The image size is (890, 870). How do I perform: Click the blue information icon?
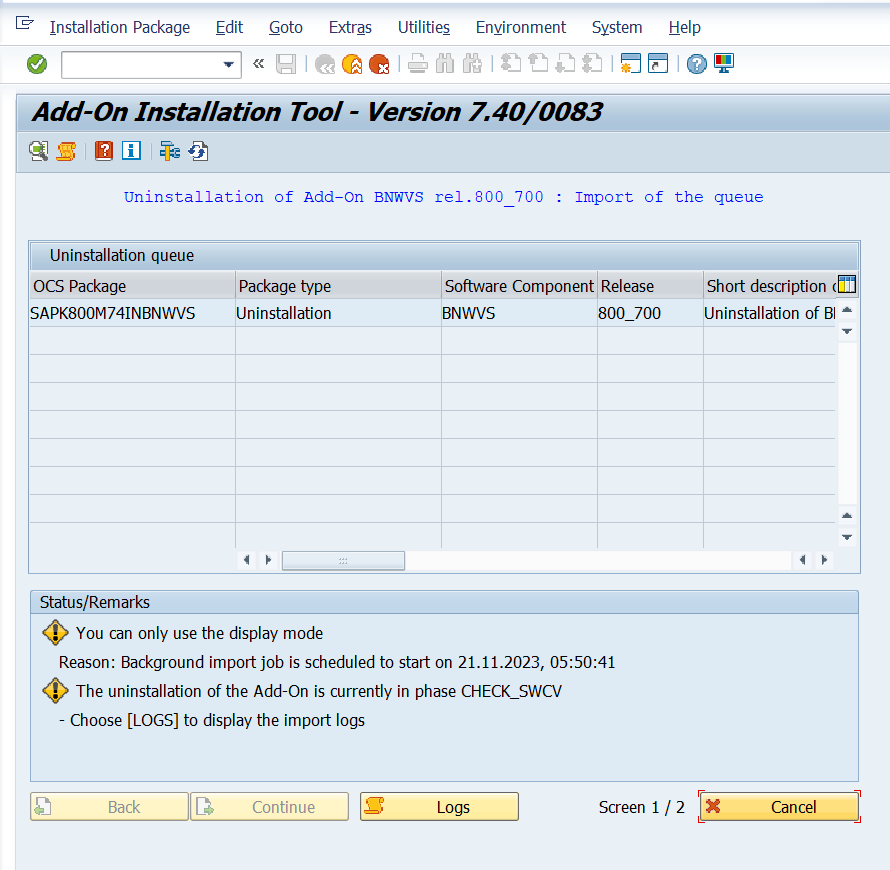pyautogui.click(x=131, y=151)
